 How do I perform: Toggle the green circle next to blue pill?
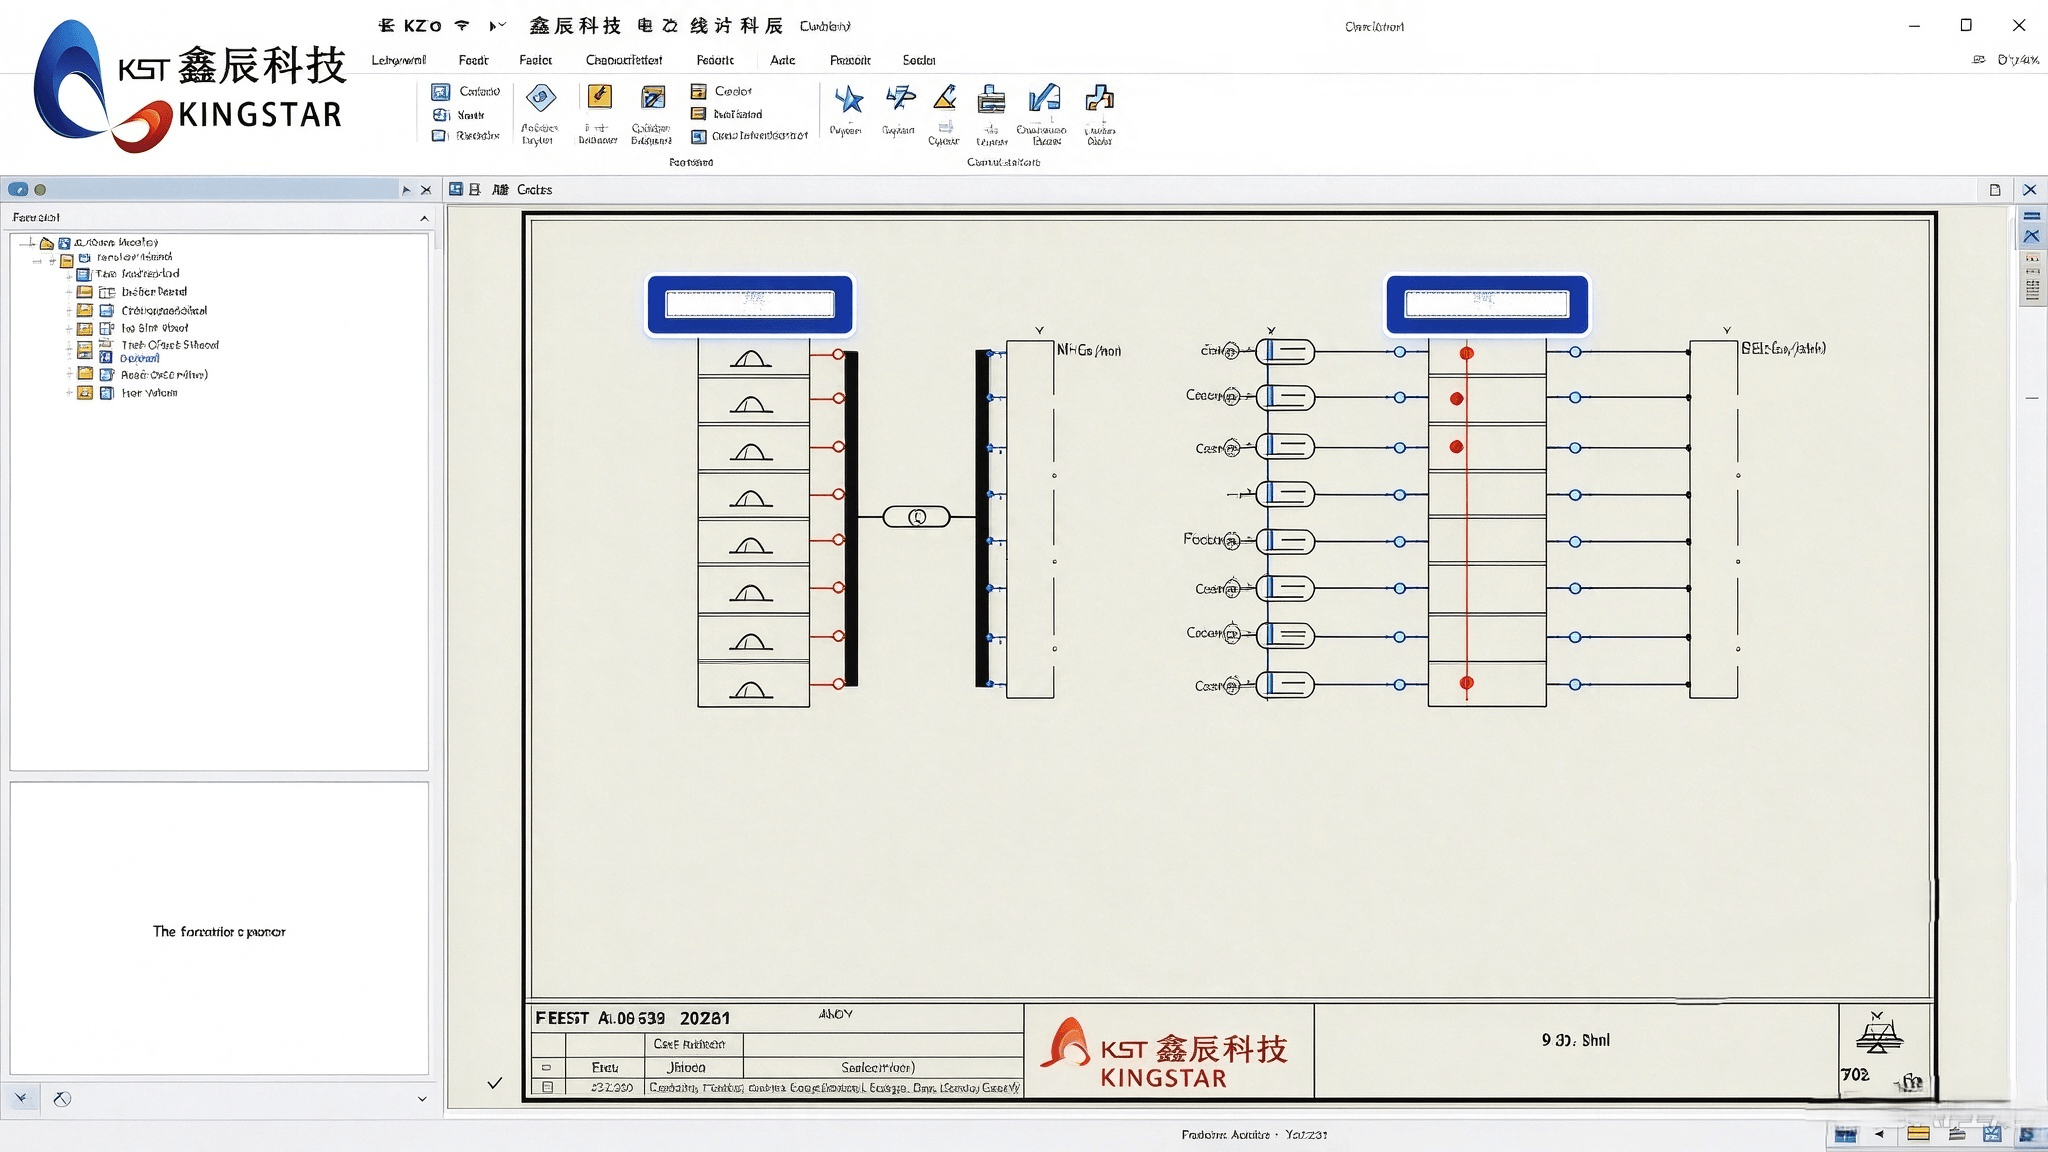pyautogui.click(x=40, y=189)
